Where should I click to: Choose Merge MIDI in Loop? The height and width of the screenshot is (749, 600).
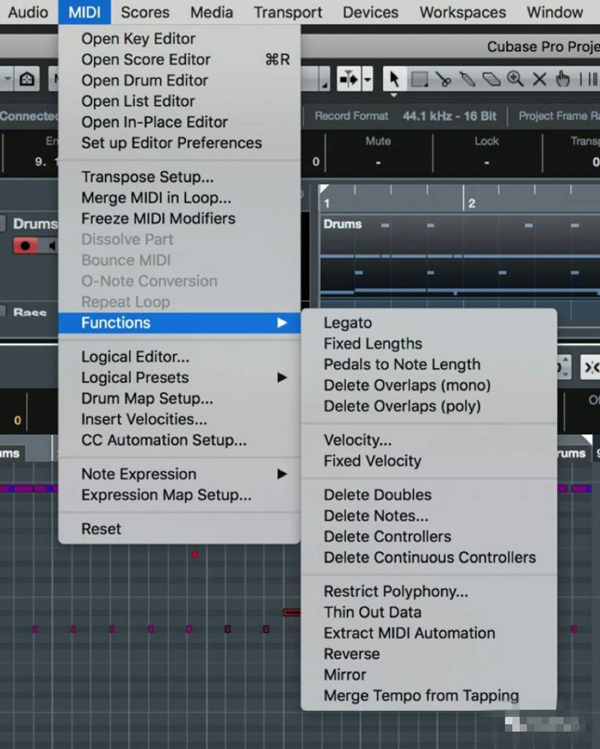coord(179,198)
